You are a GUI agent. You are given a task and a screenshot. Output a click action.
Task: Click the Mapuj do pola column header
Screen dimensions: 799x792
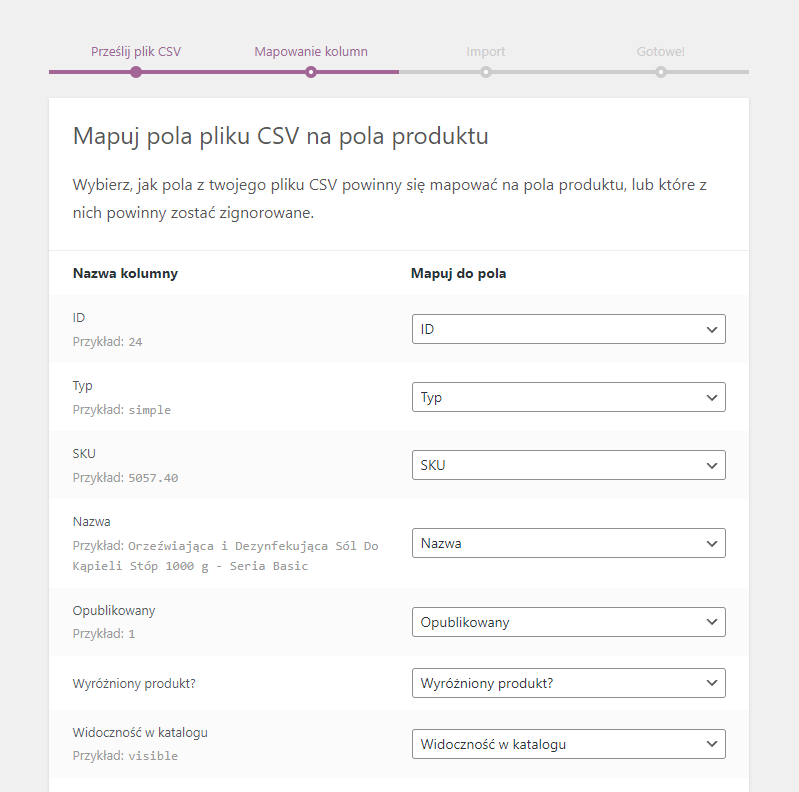tap(458, 274)
